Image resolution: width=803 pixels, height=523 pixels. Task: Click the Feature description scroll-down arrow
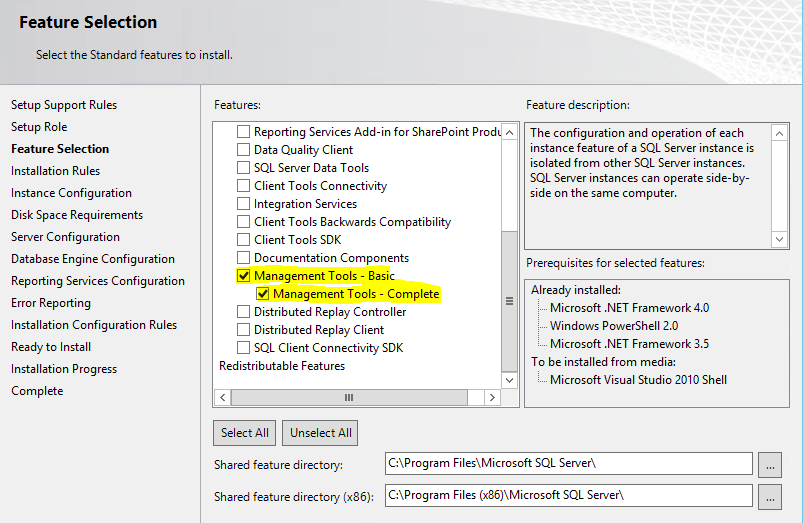[779, 239]
